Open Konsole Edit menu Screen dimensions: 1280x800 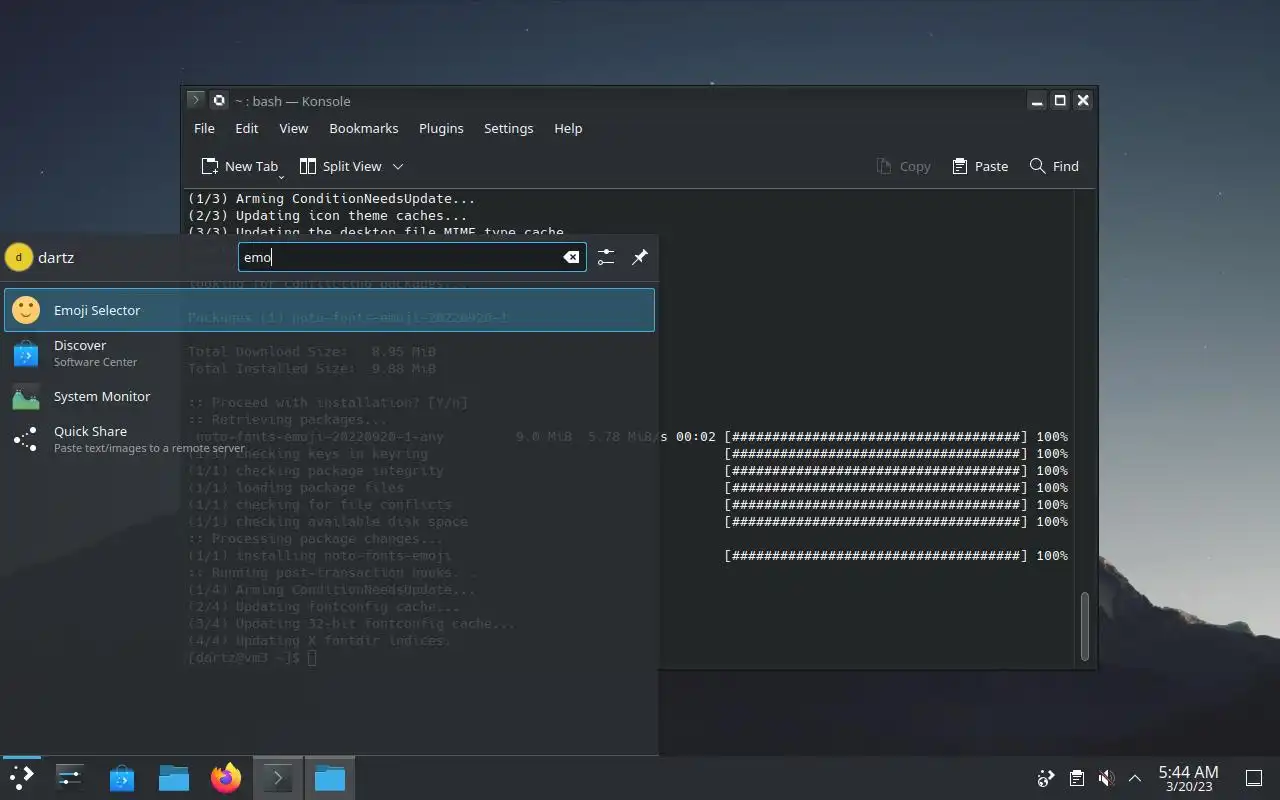click(x=247, y=128)
